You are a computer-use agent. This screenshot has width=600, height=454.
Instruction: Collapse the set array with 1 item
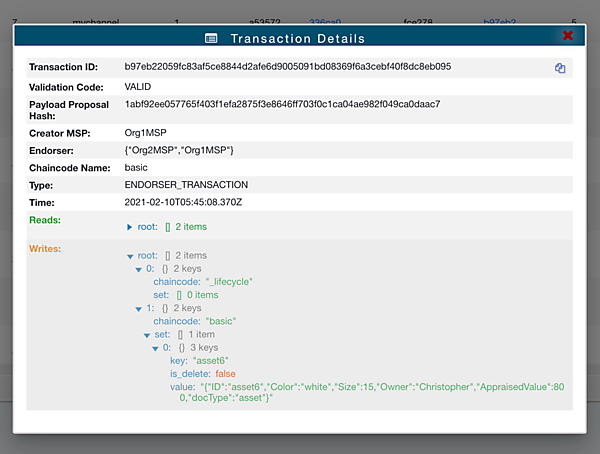[146, 334]
